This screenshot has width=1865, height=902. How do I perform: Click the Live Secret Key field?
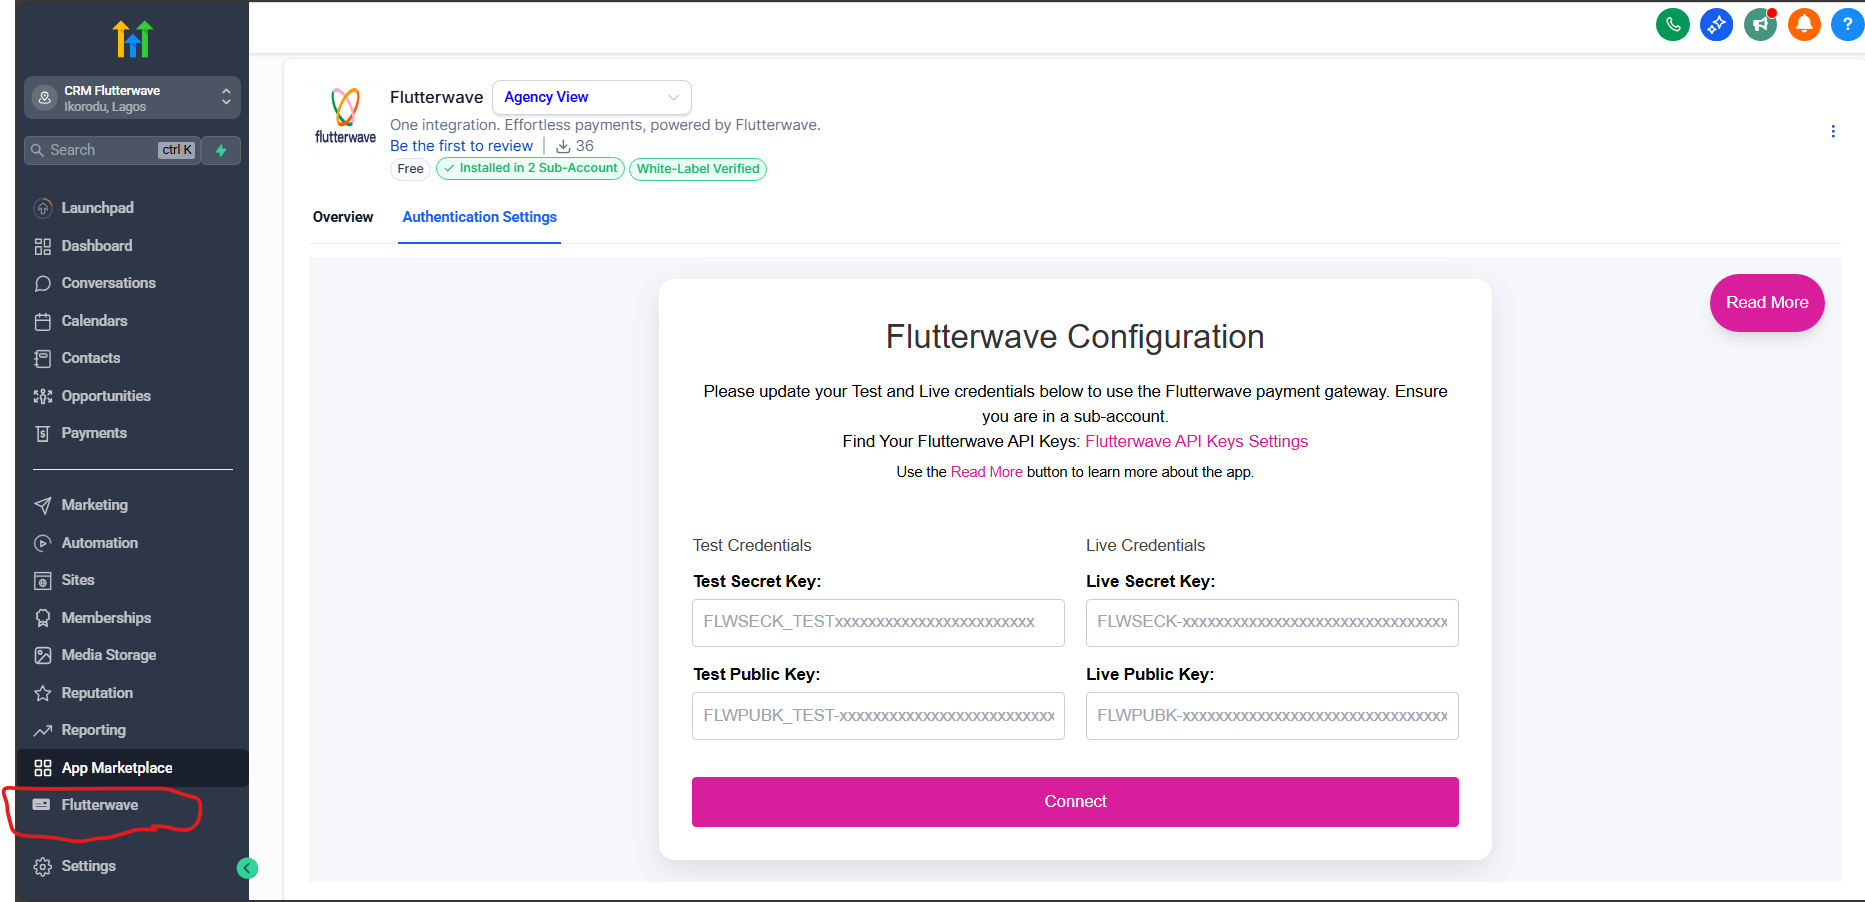pyautogui.click(x=1272, y=623)
